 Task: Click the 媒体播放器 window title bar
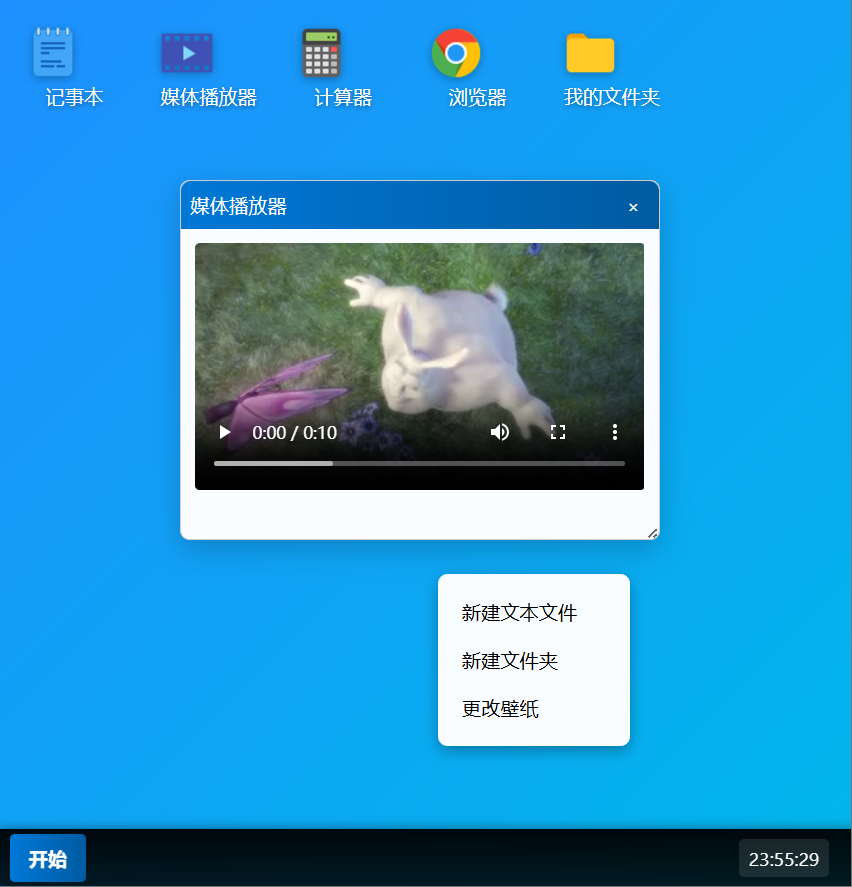[400, 206]
